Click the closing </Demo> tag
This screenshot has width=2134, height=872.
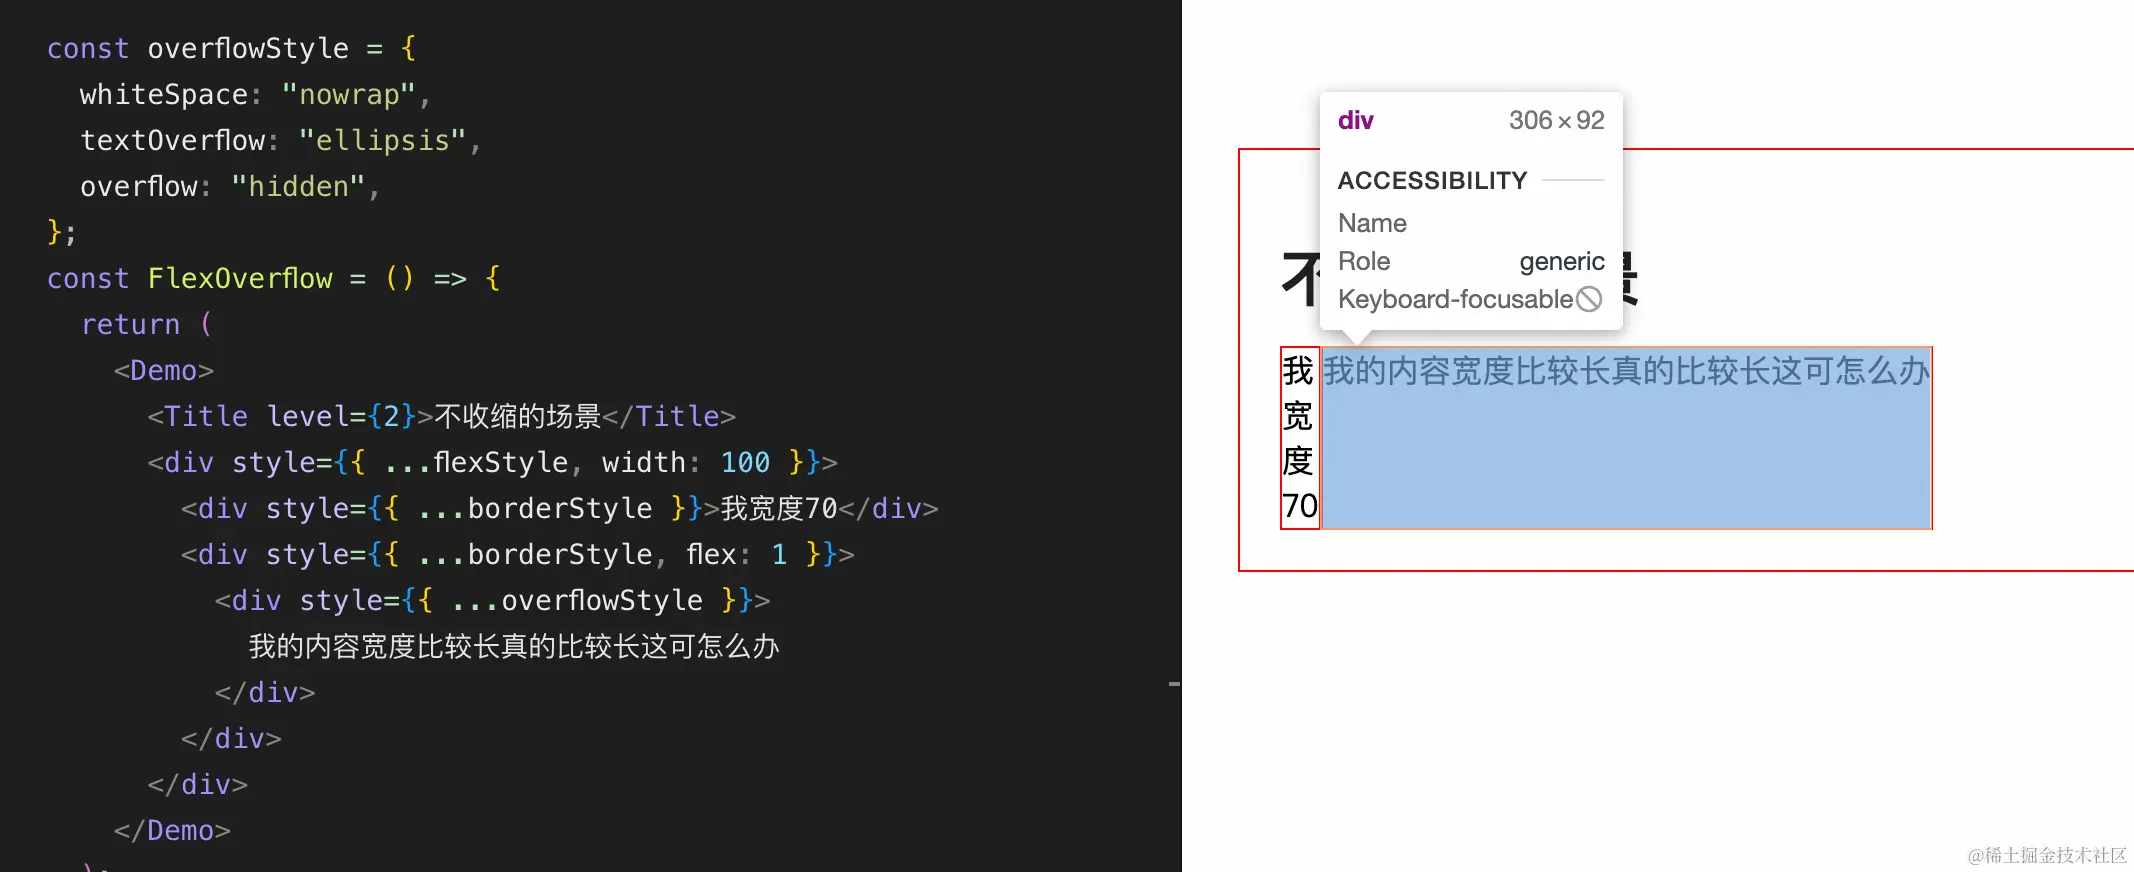point(172,831)
